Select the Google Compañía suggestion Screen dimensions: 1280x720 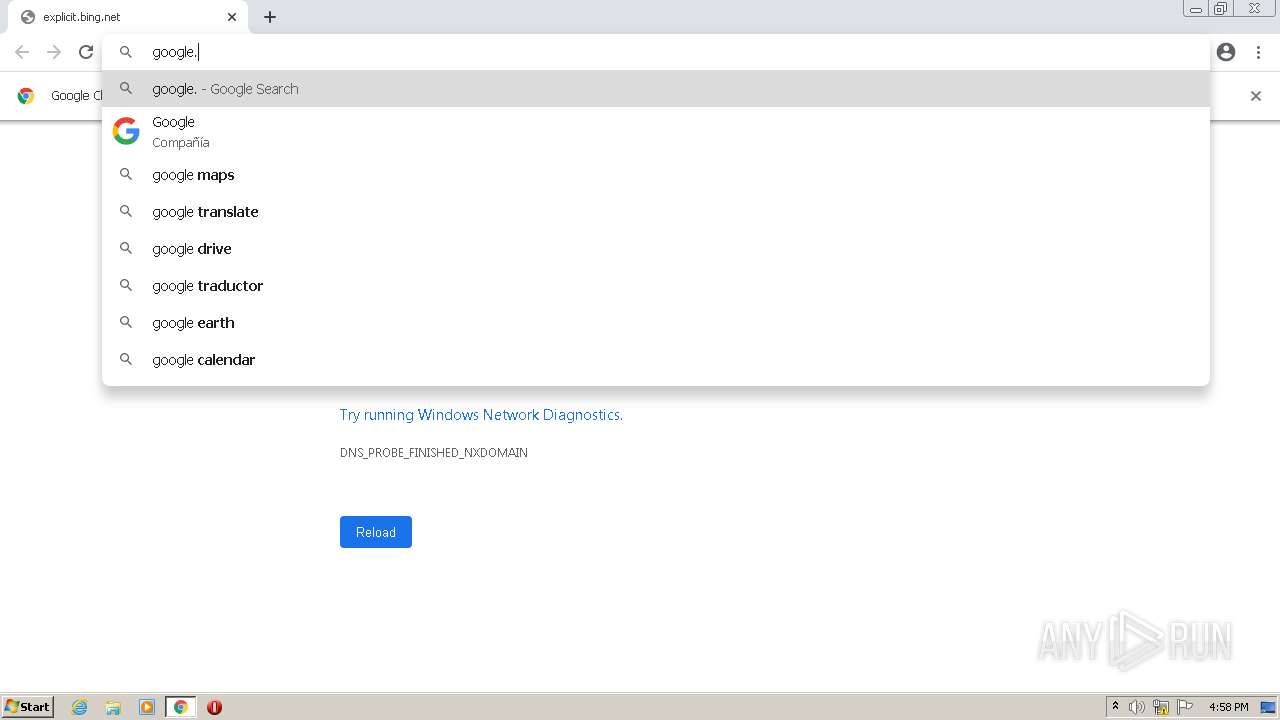tap(656, 131)
